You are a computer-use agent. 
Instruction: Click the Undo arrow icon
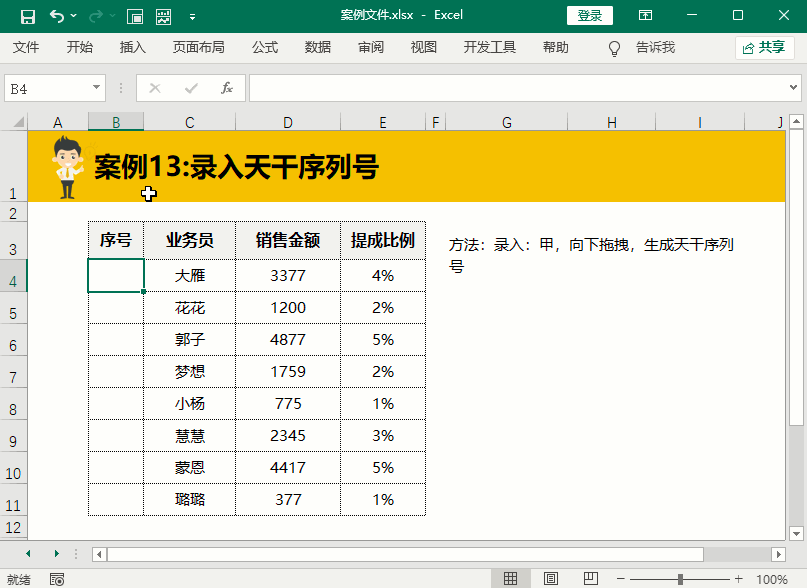(x=56, y=16)
